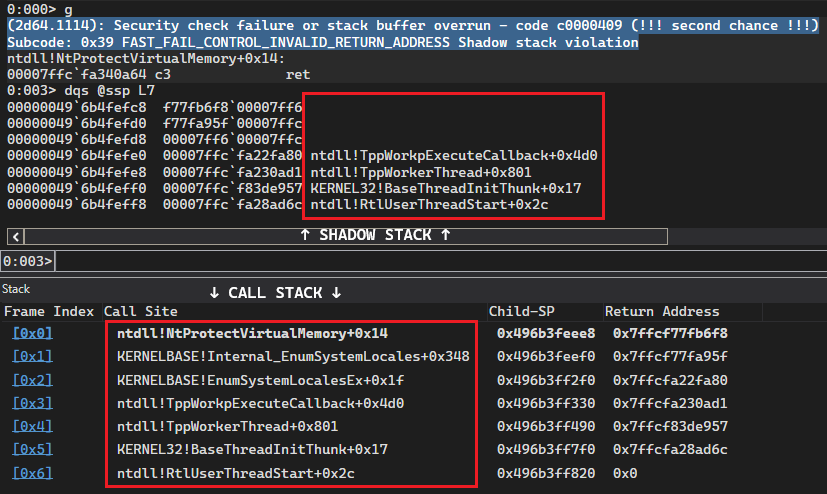Click the Subcode 0x39 FAST_FAIL line
Viewport: 827px width, 494px height.
(323, 42)
